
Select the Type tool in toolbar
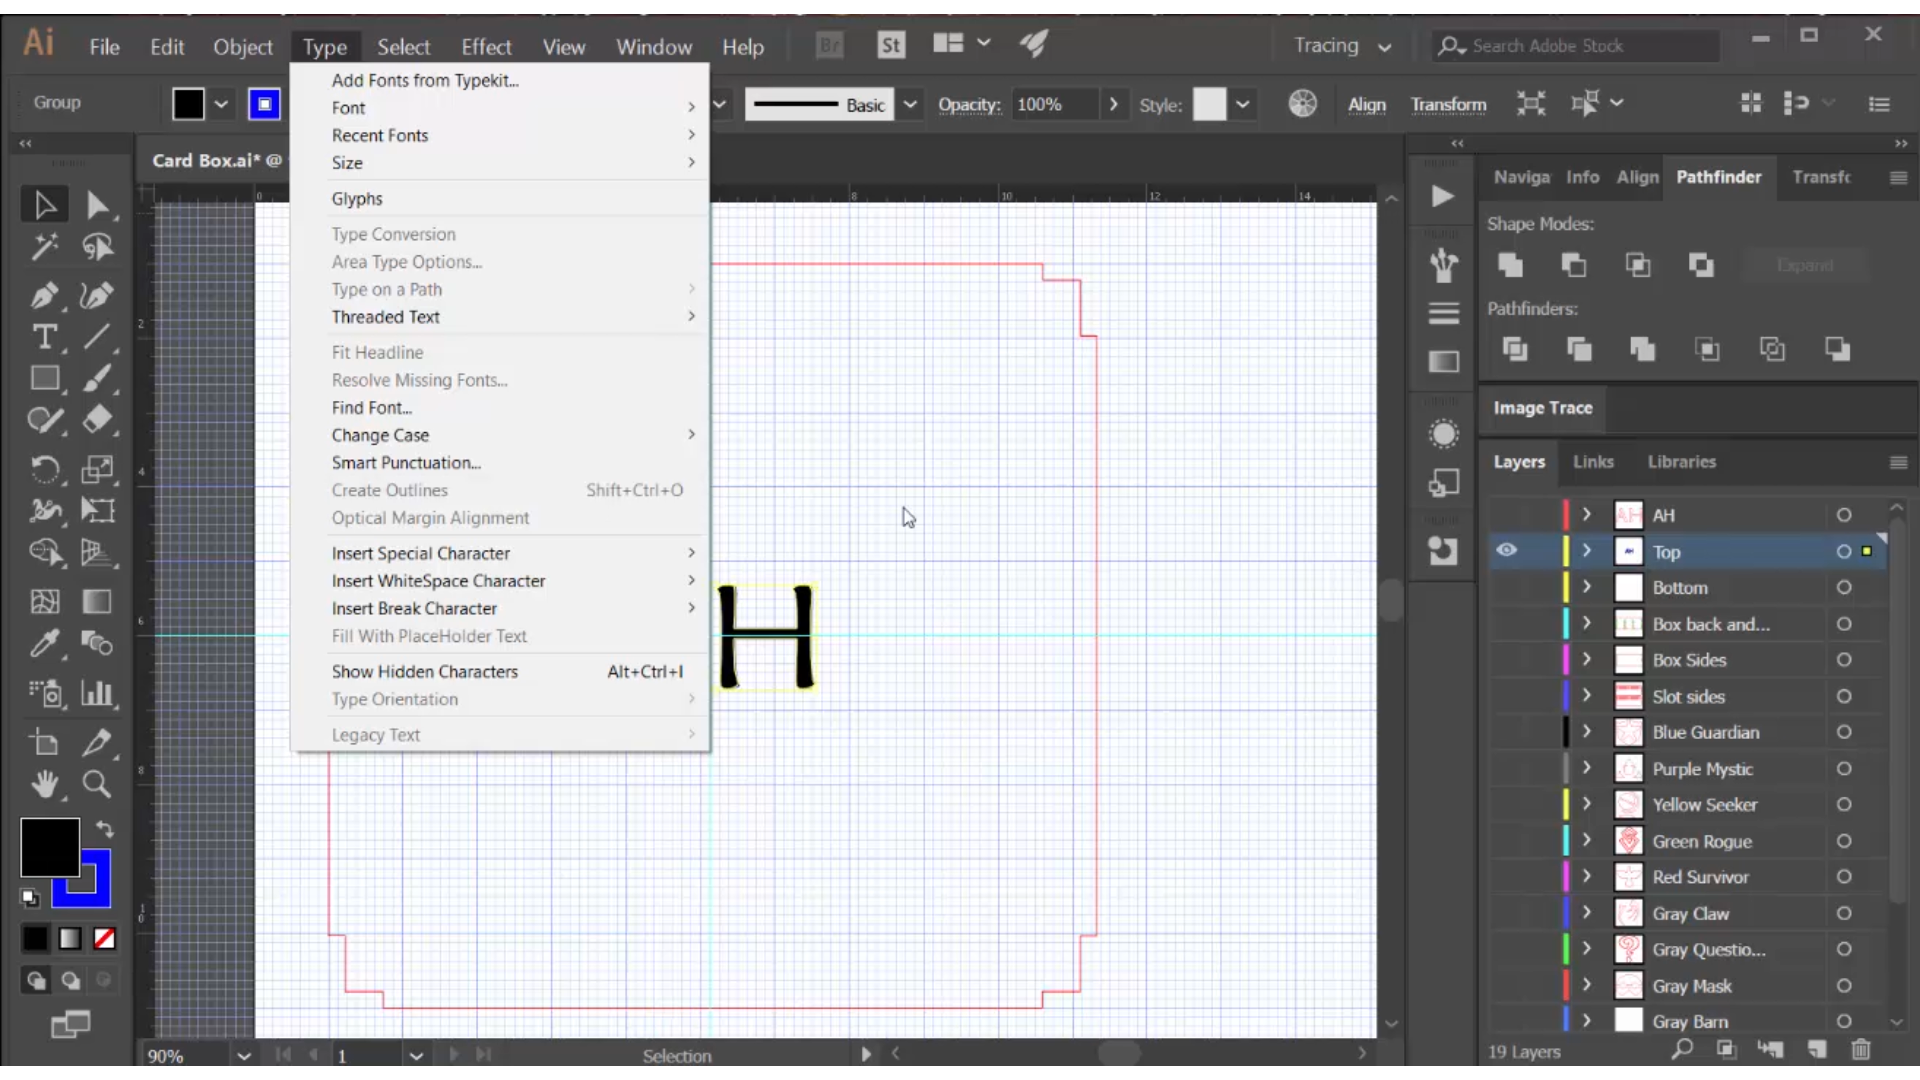coord(44,338)
